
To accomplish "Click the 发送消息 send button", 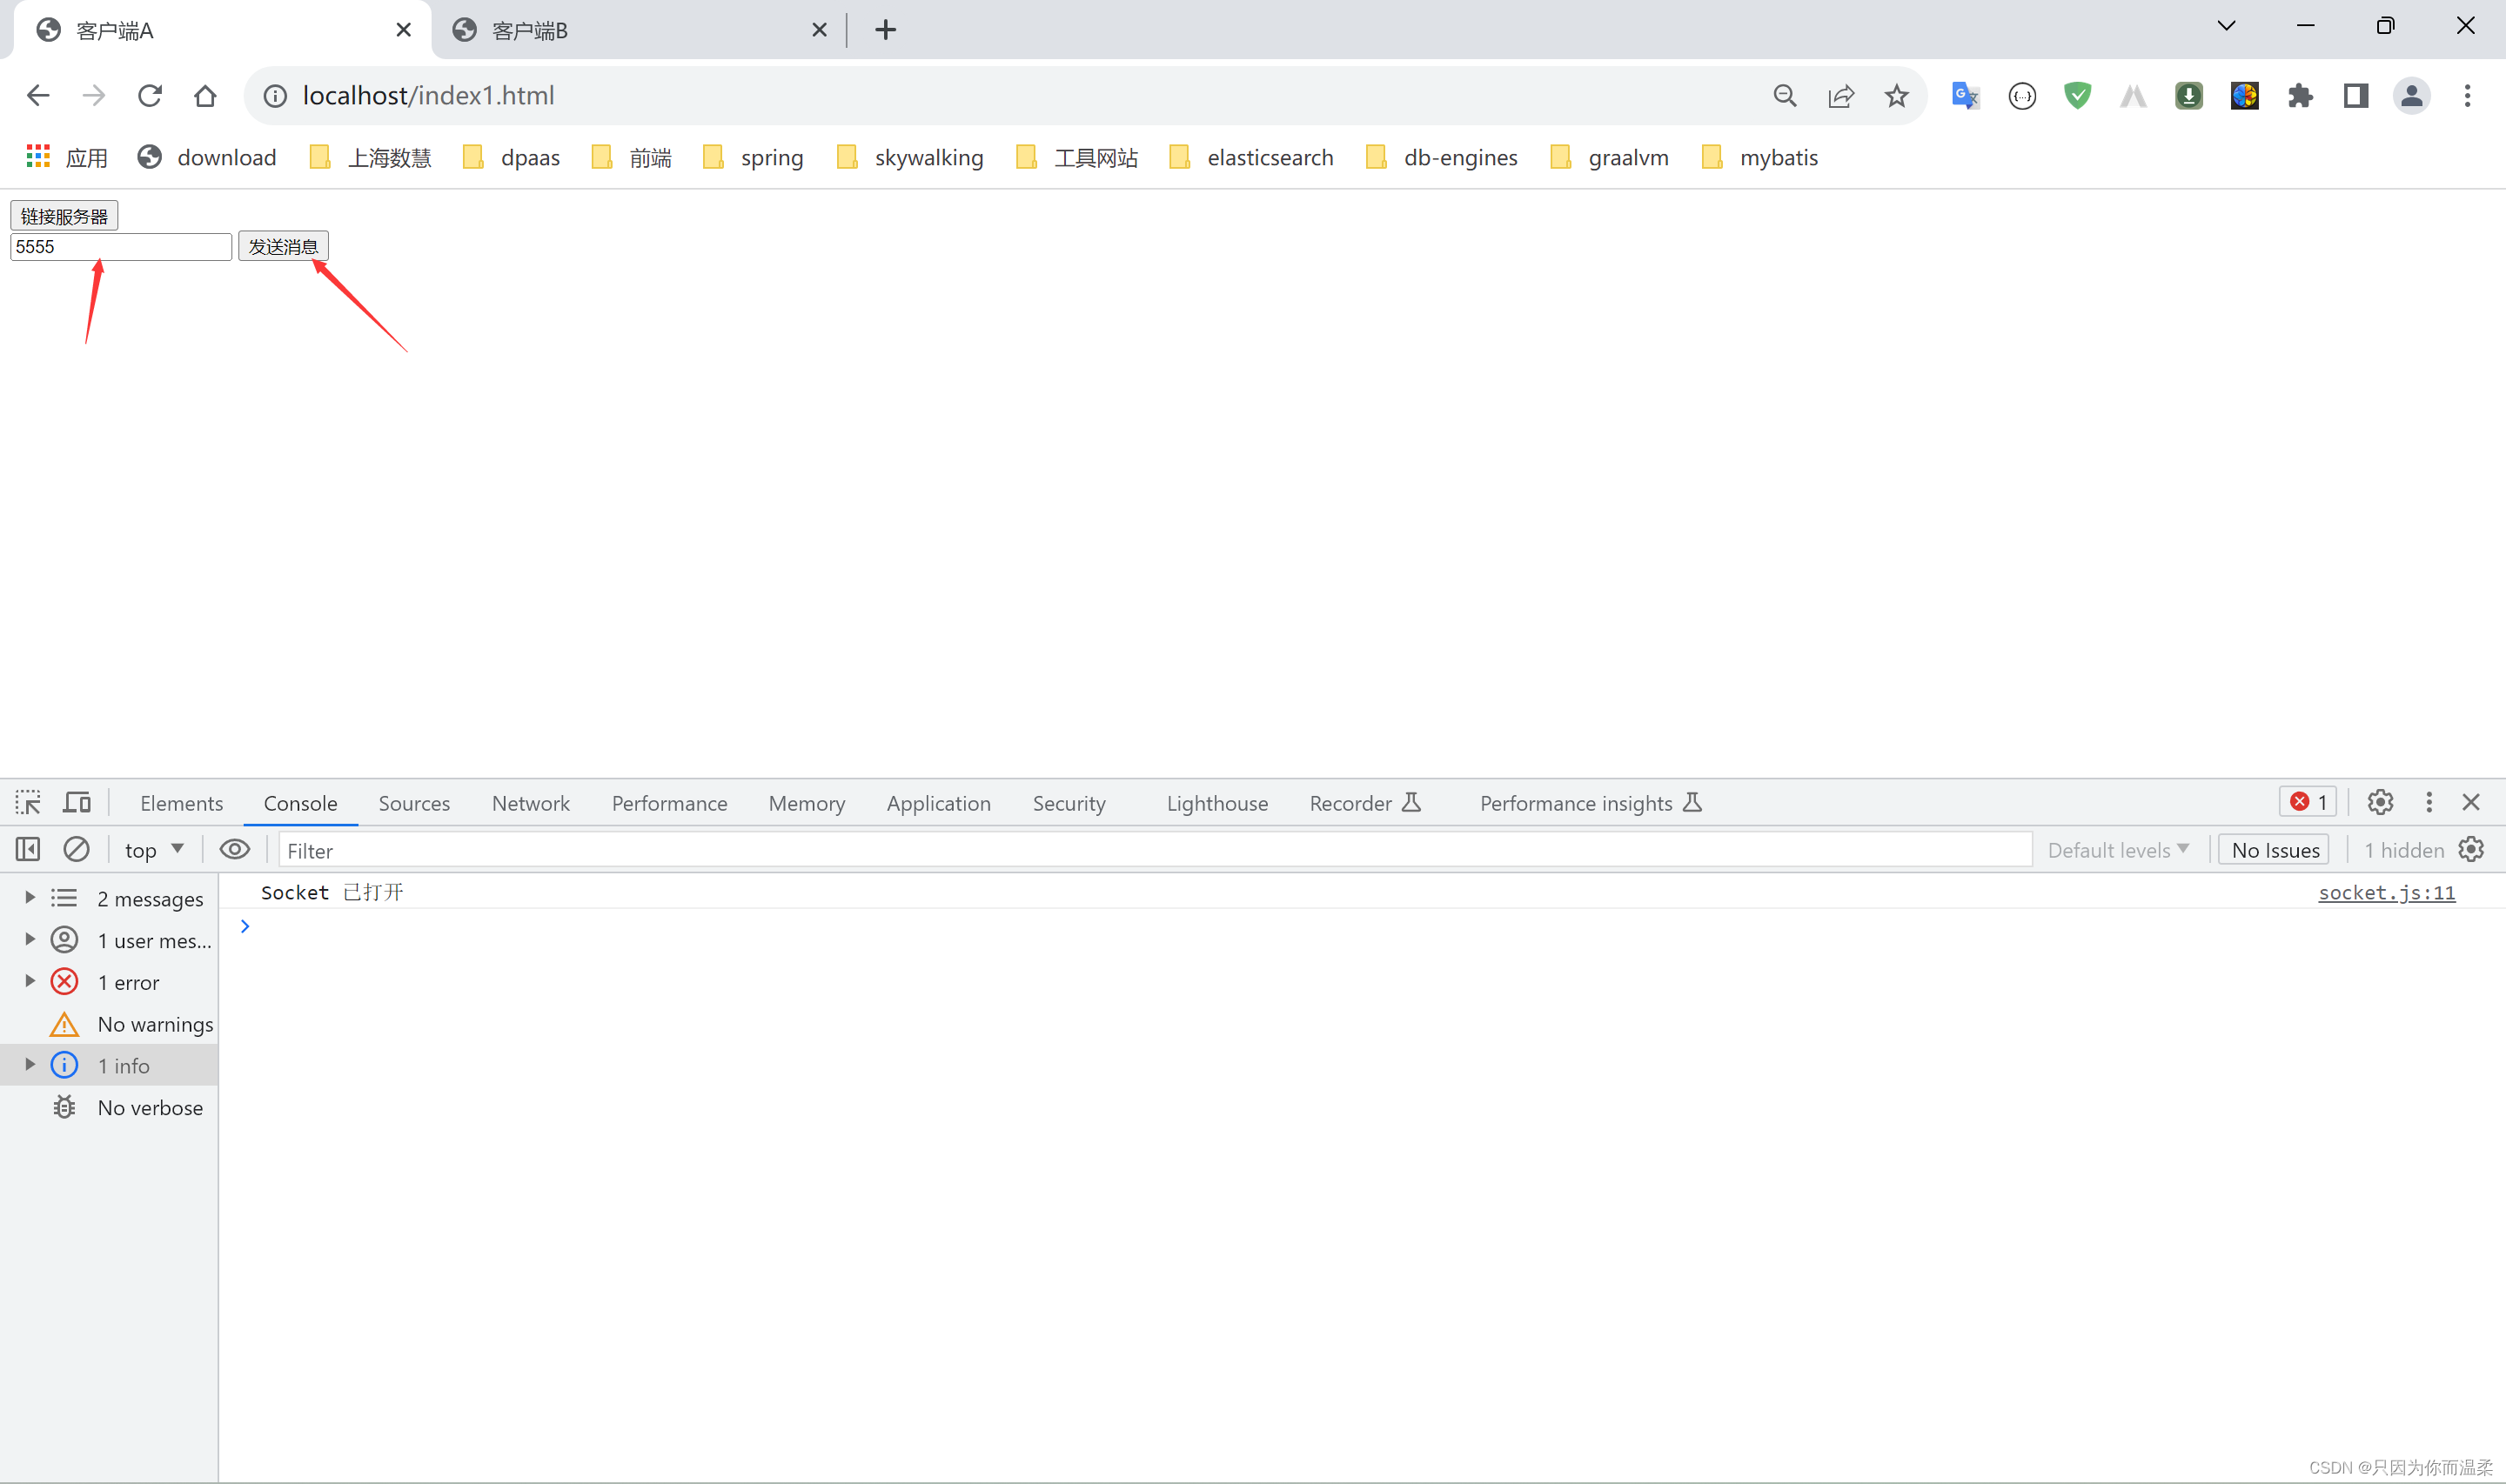I will point(285,245).
